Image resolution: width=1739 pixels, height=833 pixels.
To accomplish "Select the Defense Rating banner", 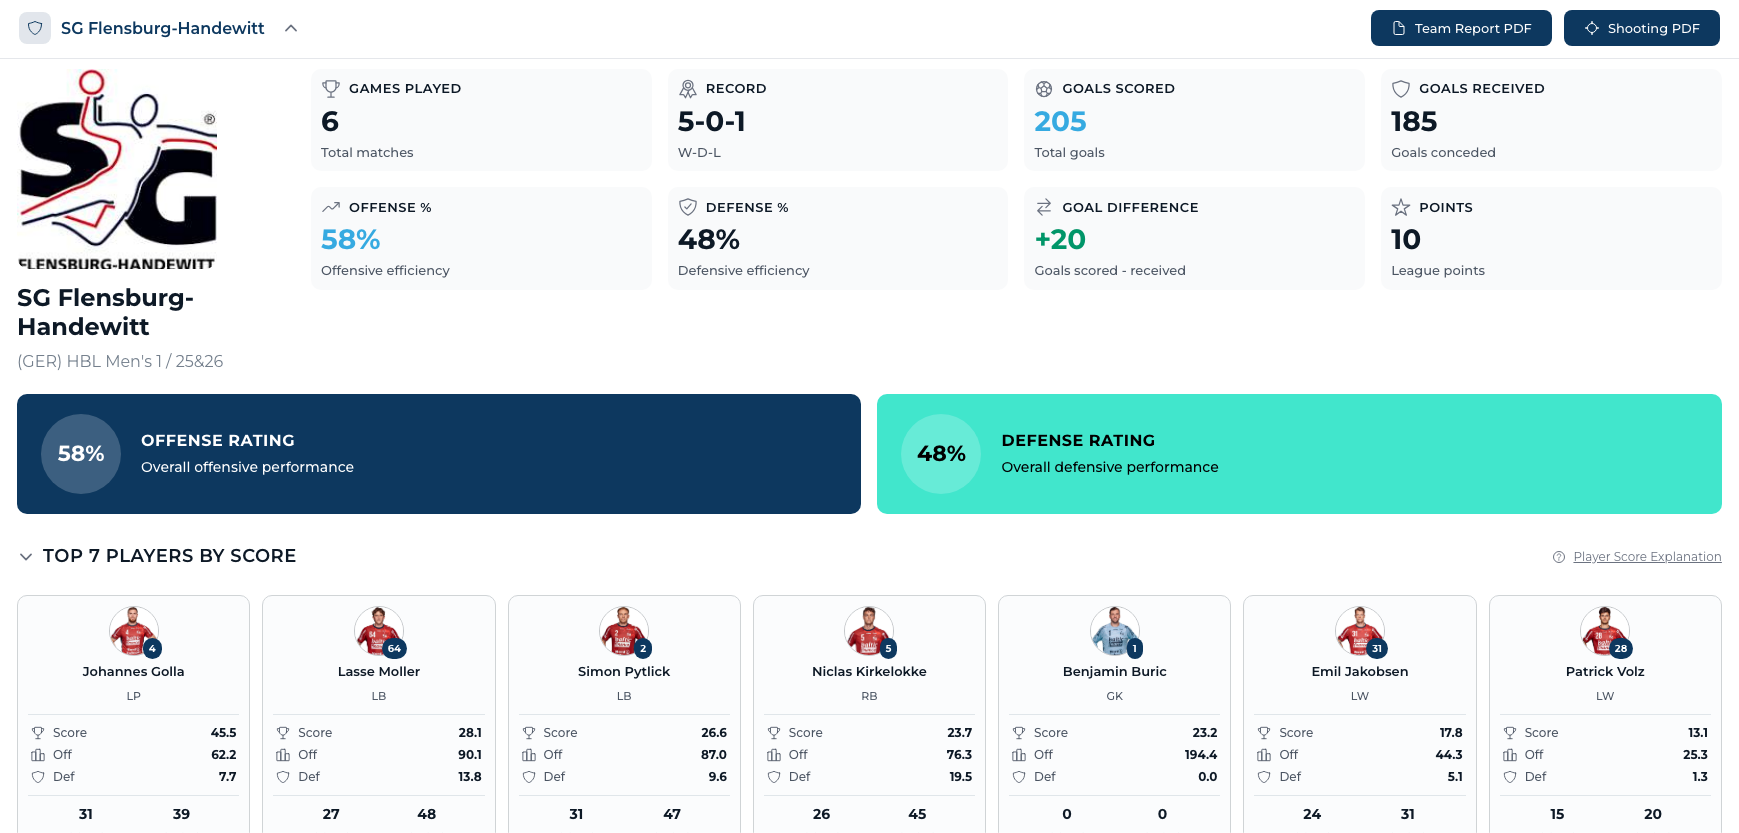I will click(x=1298, y=454).
